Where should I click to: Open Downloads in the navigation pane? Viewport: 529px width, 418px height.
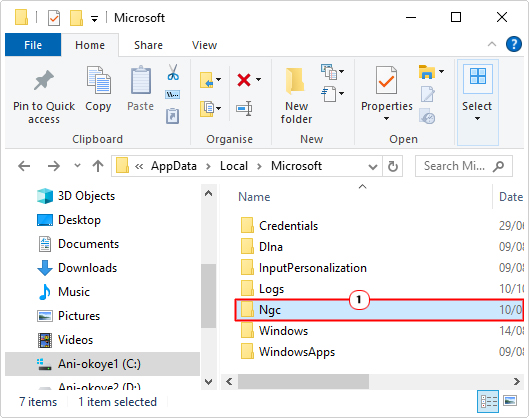click(78, 268)
